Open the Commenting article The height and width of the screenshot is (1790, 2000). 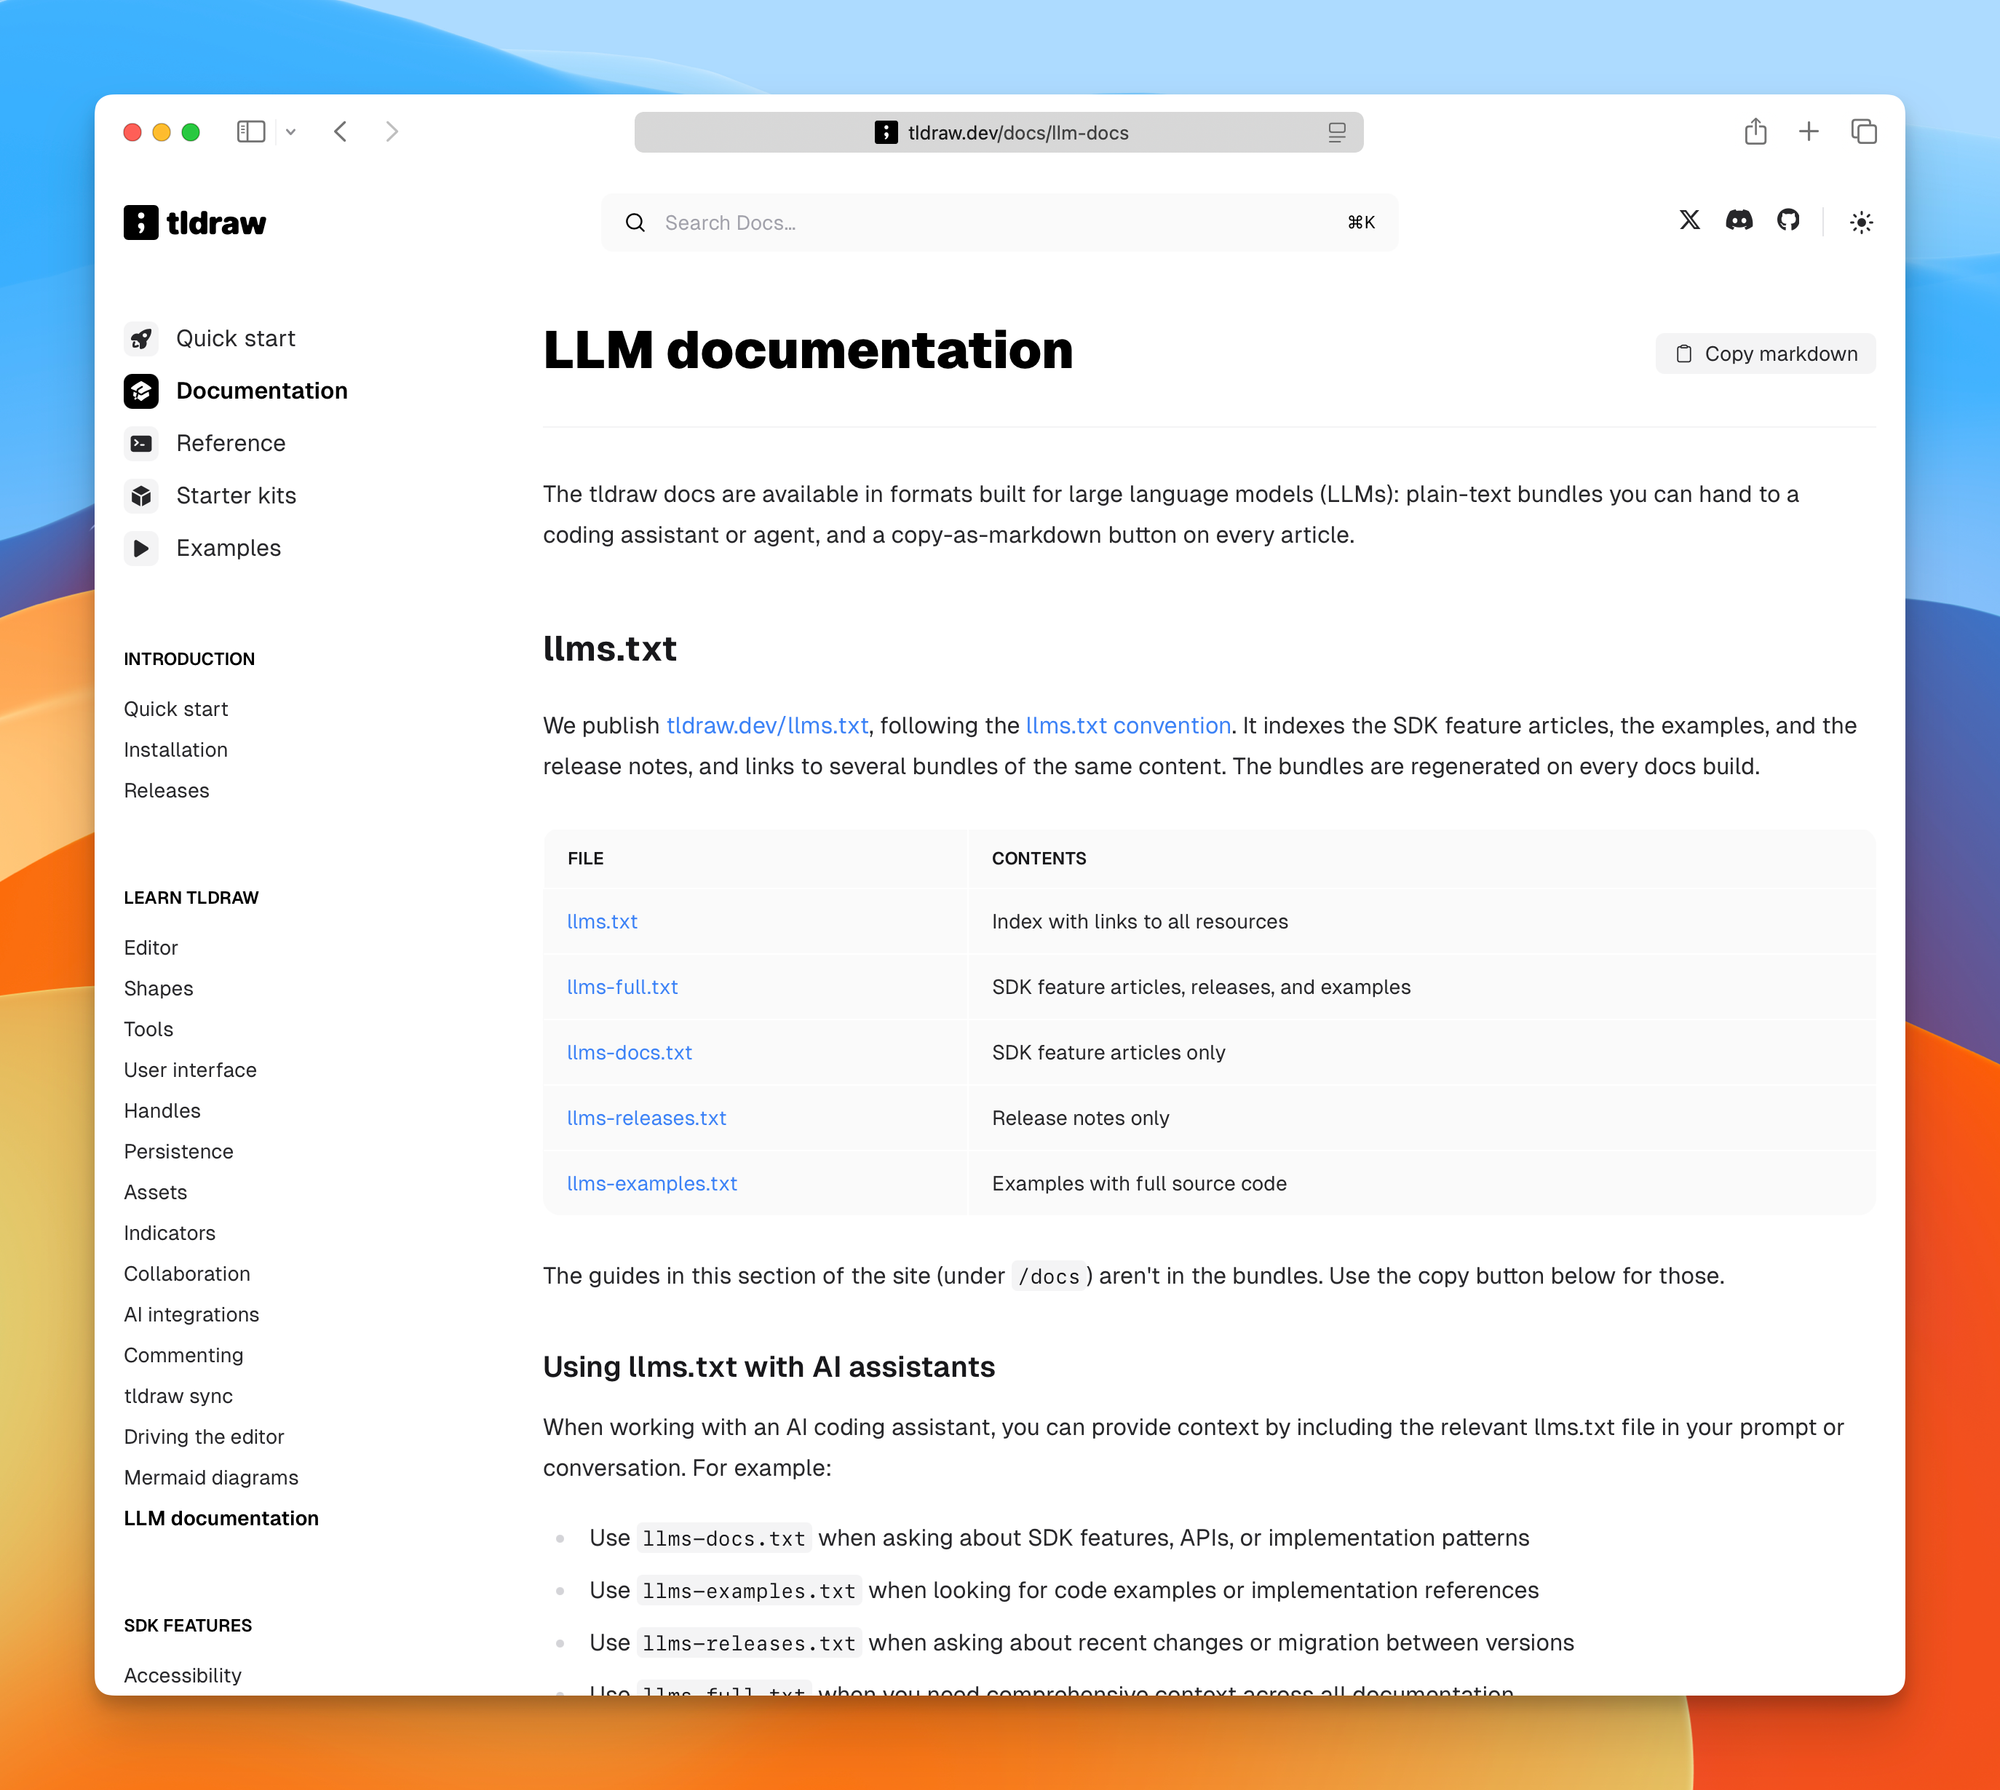(x=184, y=1356)
